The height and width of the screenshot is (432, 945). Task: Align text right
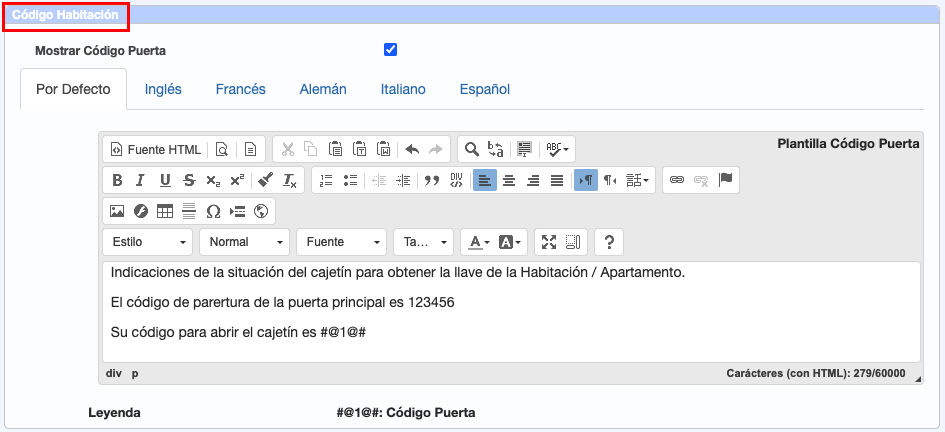[x=533, y=180]
